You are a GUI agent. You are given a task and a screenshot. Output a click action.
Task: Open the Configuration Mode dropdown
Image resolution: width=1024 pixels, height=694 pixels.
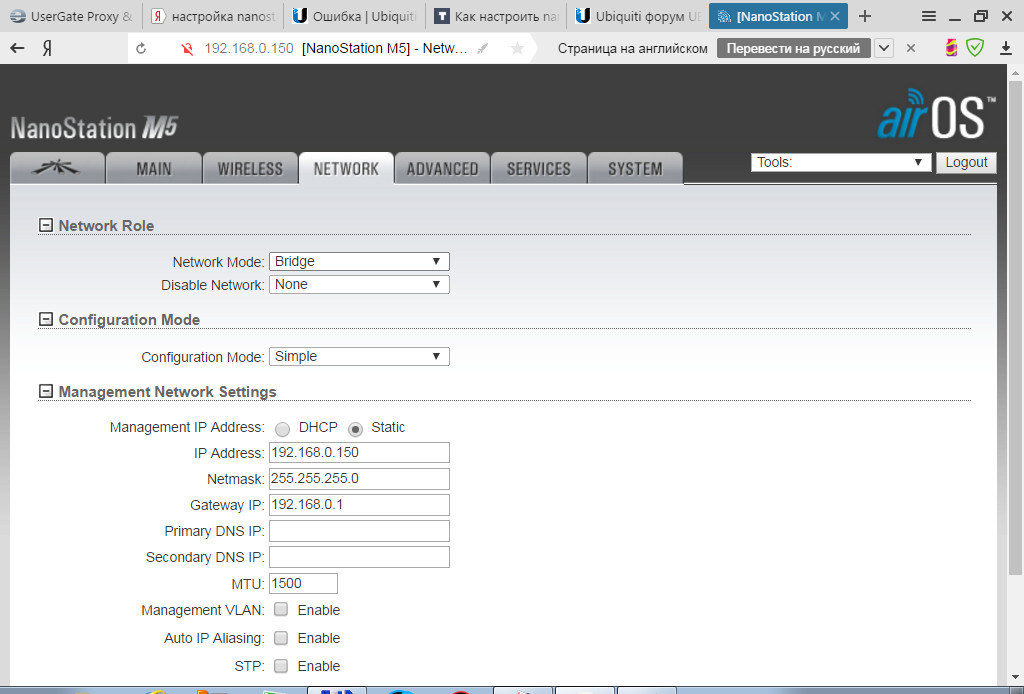(x=359, y=356)
